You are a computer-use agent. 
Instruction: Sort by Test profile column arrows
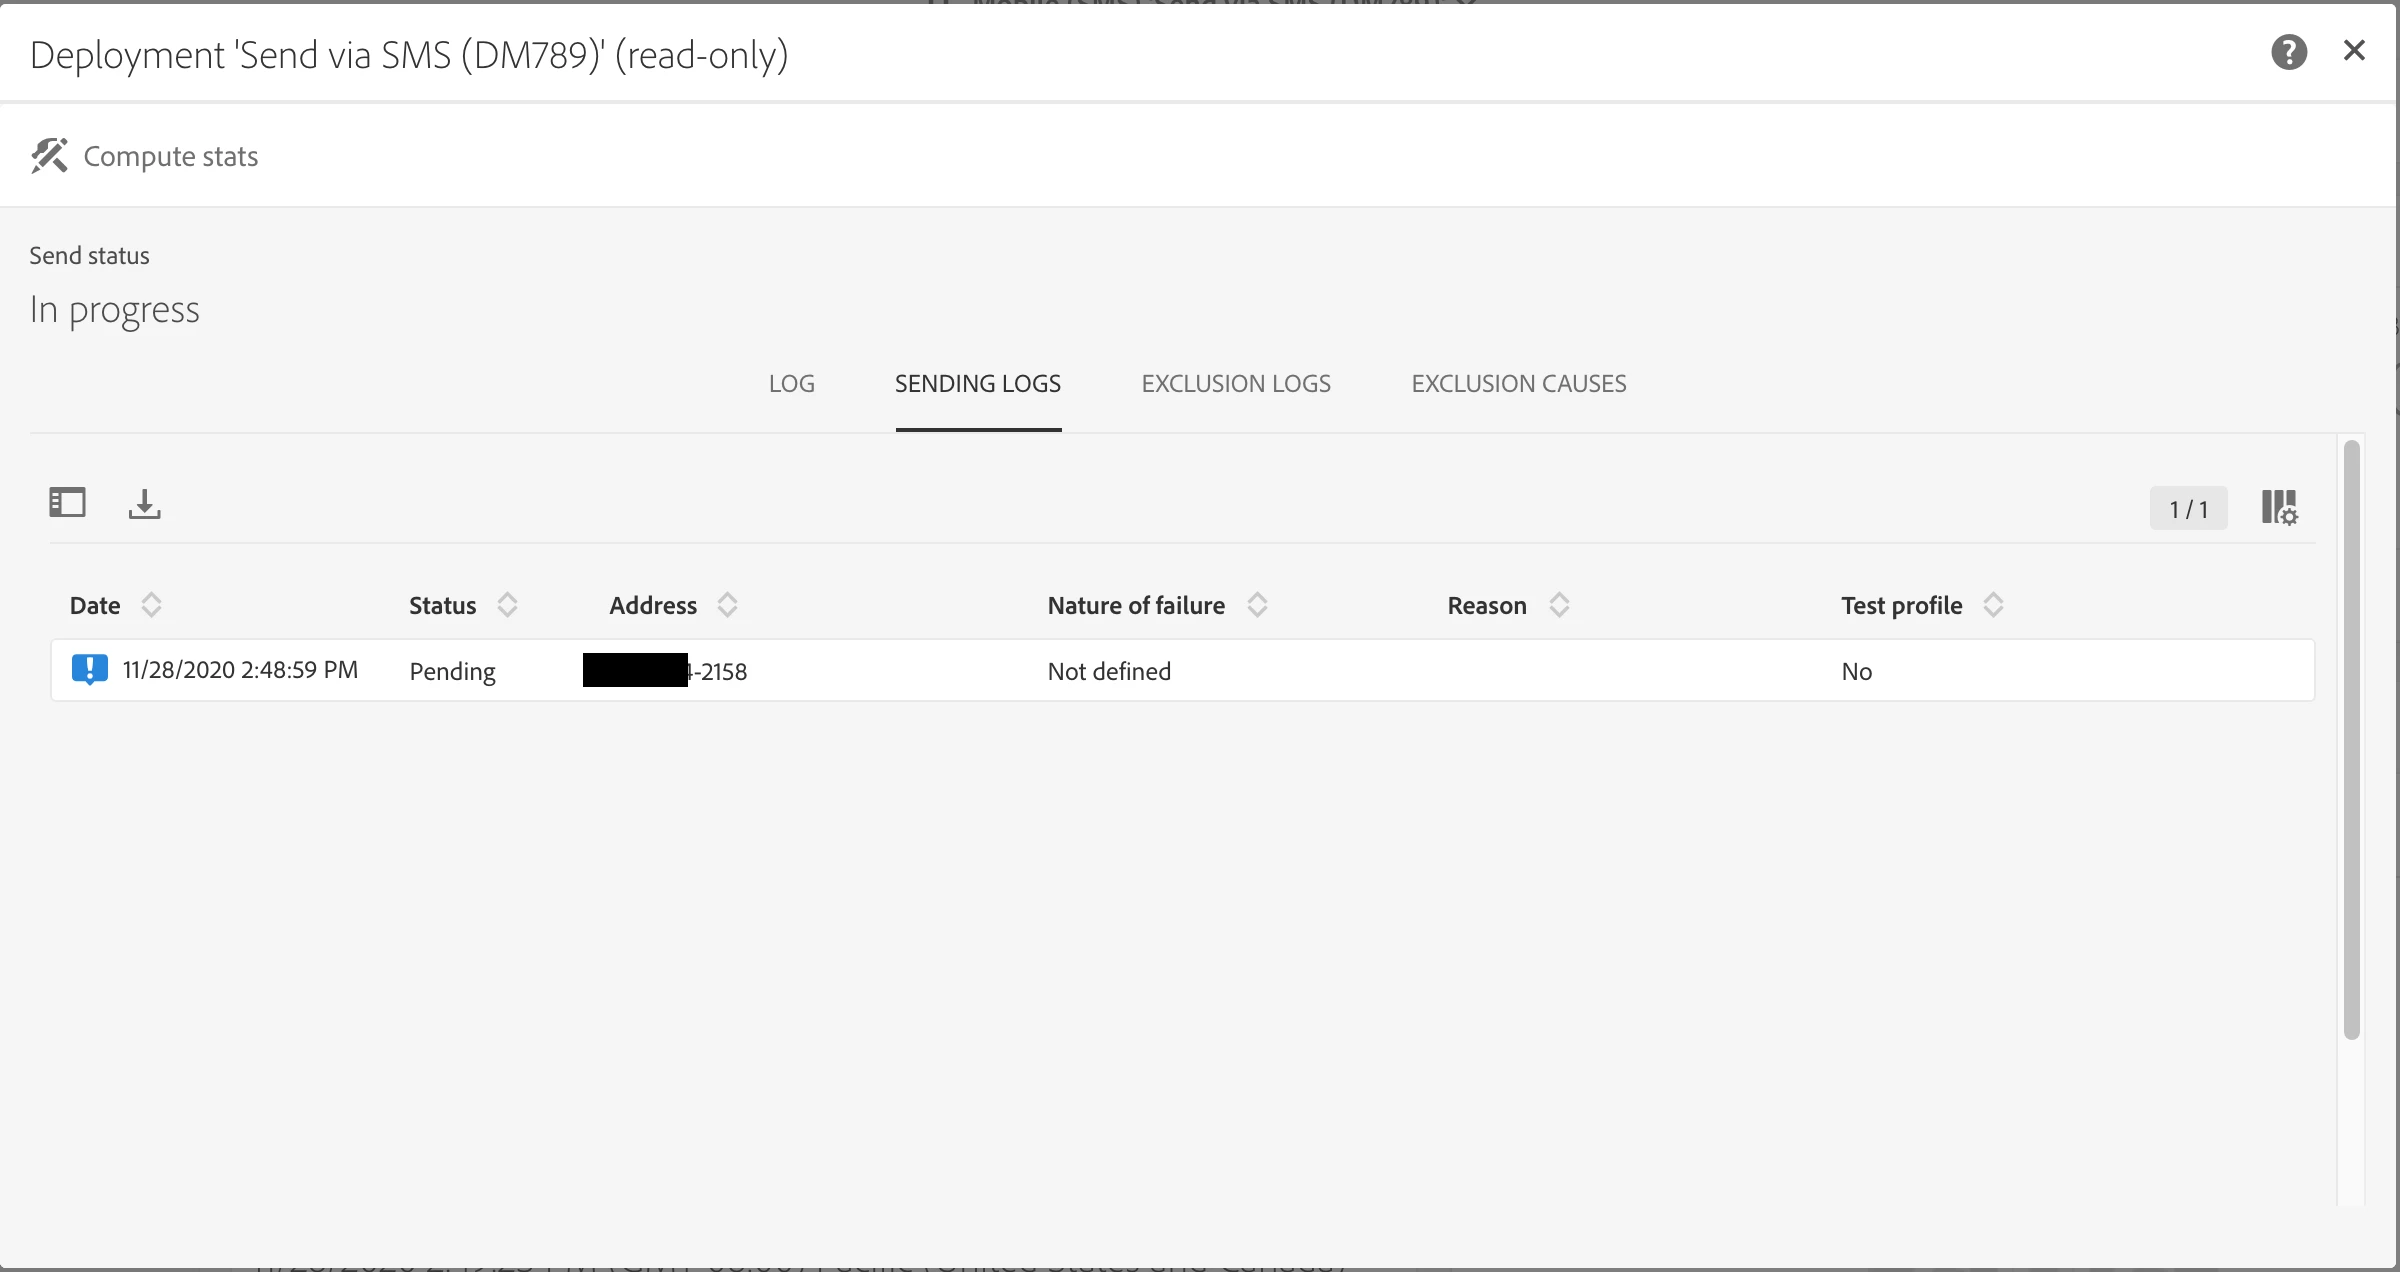coord(1993,605)
